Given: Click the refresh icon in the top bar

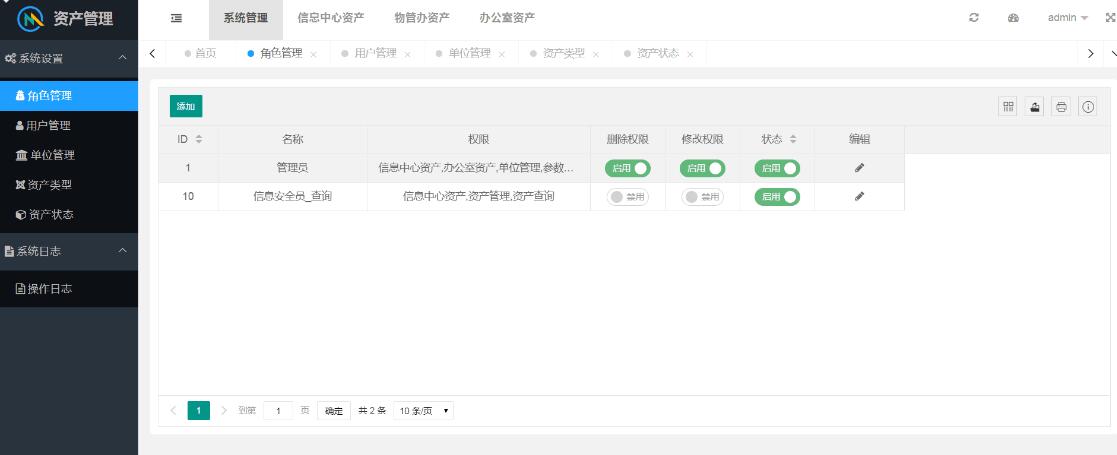Looking at the screenshot, I should (974, 18).
